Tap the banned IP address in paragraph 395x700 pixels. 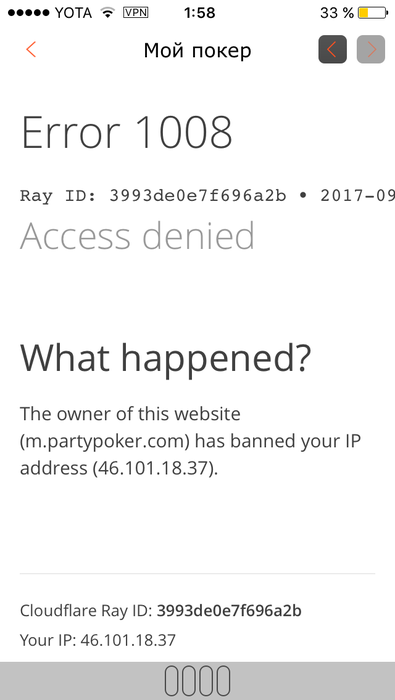pyautogui.click(x=155, y=468)
